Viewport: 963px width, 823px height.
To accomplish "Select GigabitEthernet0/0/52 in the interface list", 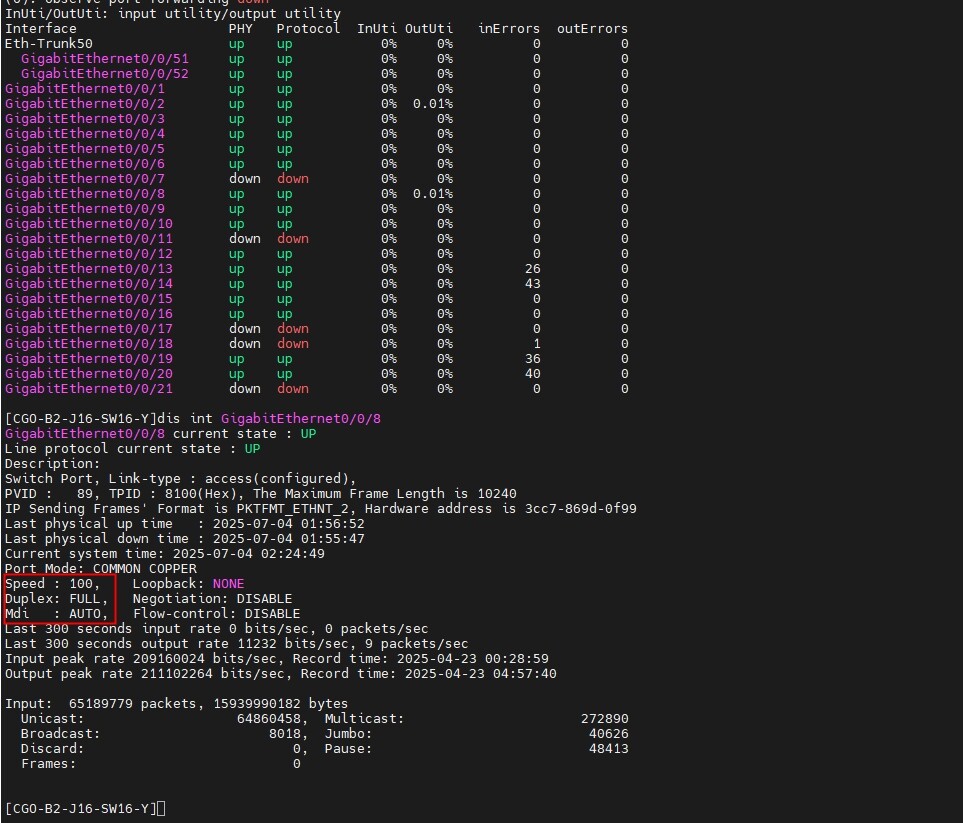I will [x=104, y=74].
